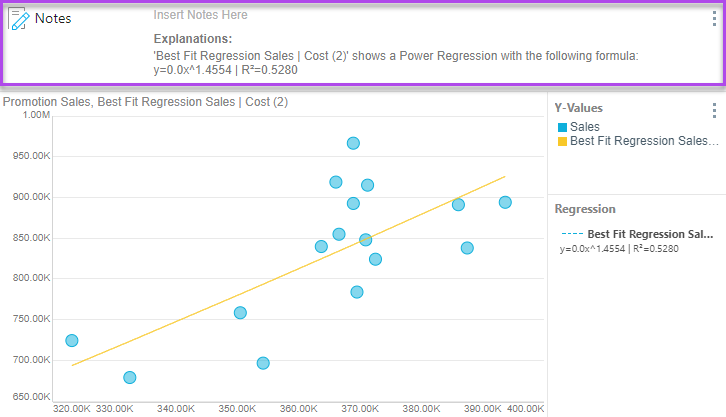Click the dashed line icon in Regression legend
The height and width of the screenshot is (417, 726).
(571, 234)
